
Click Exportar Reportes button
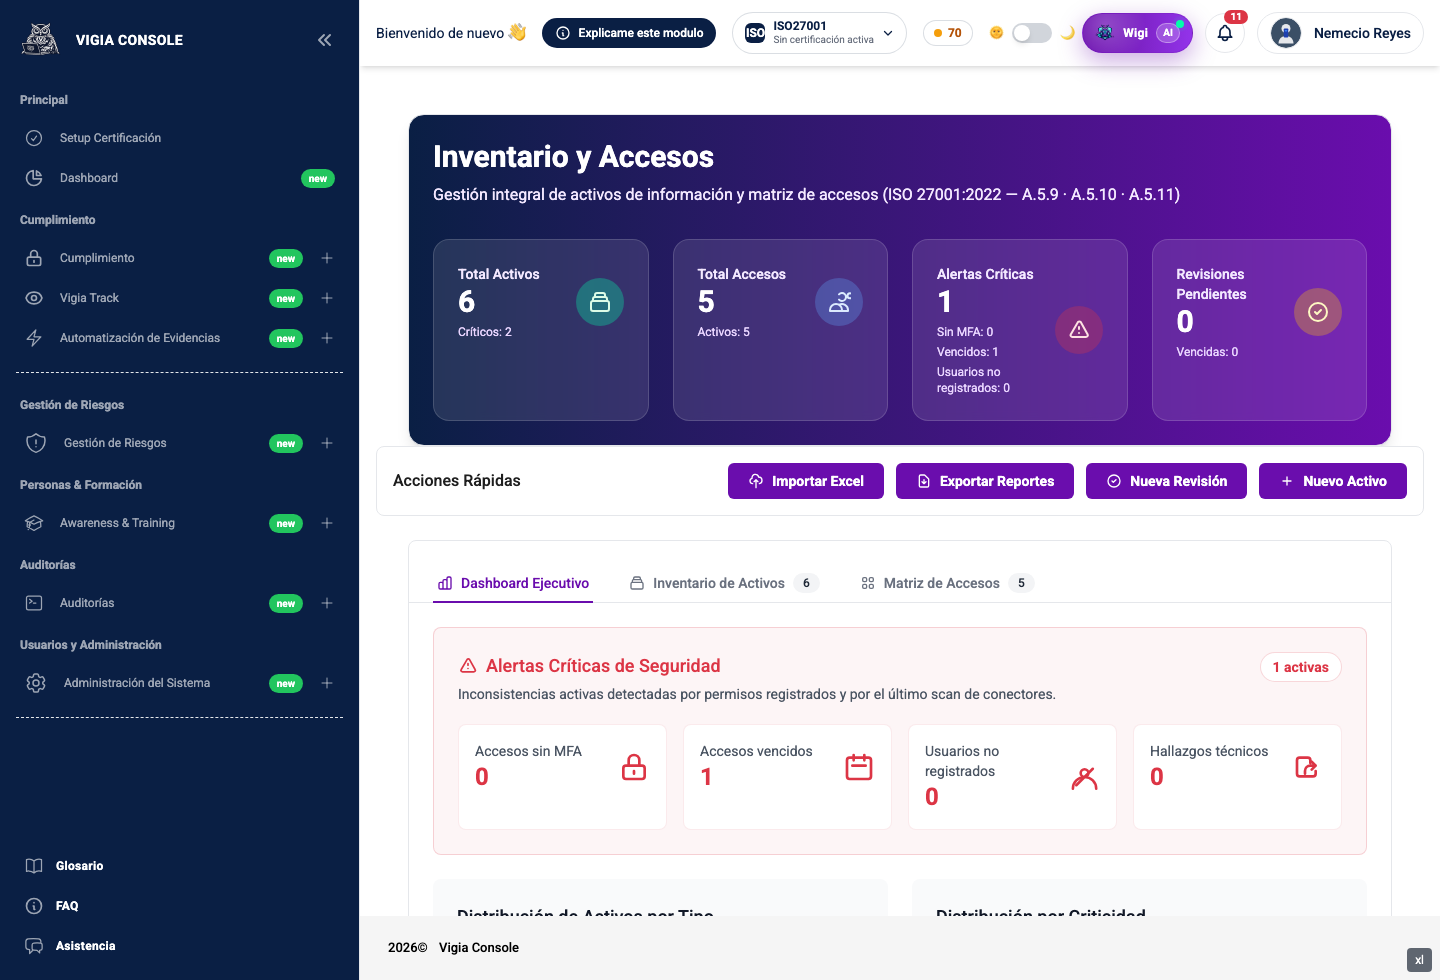point(985,481)
